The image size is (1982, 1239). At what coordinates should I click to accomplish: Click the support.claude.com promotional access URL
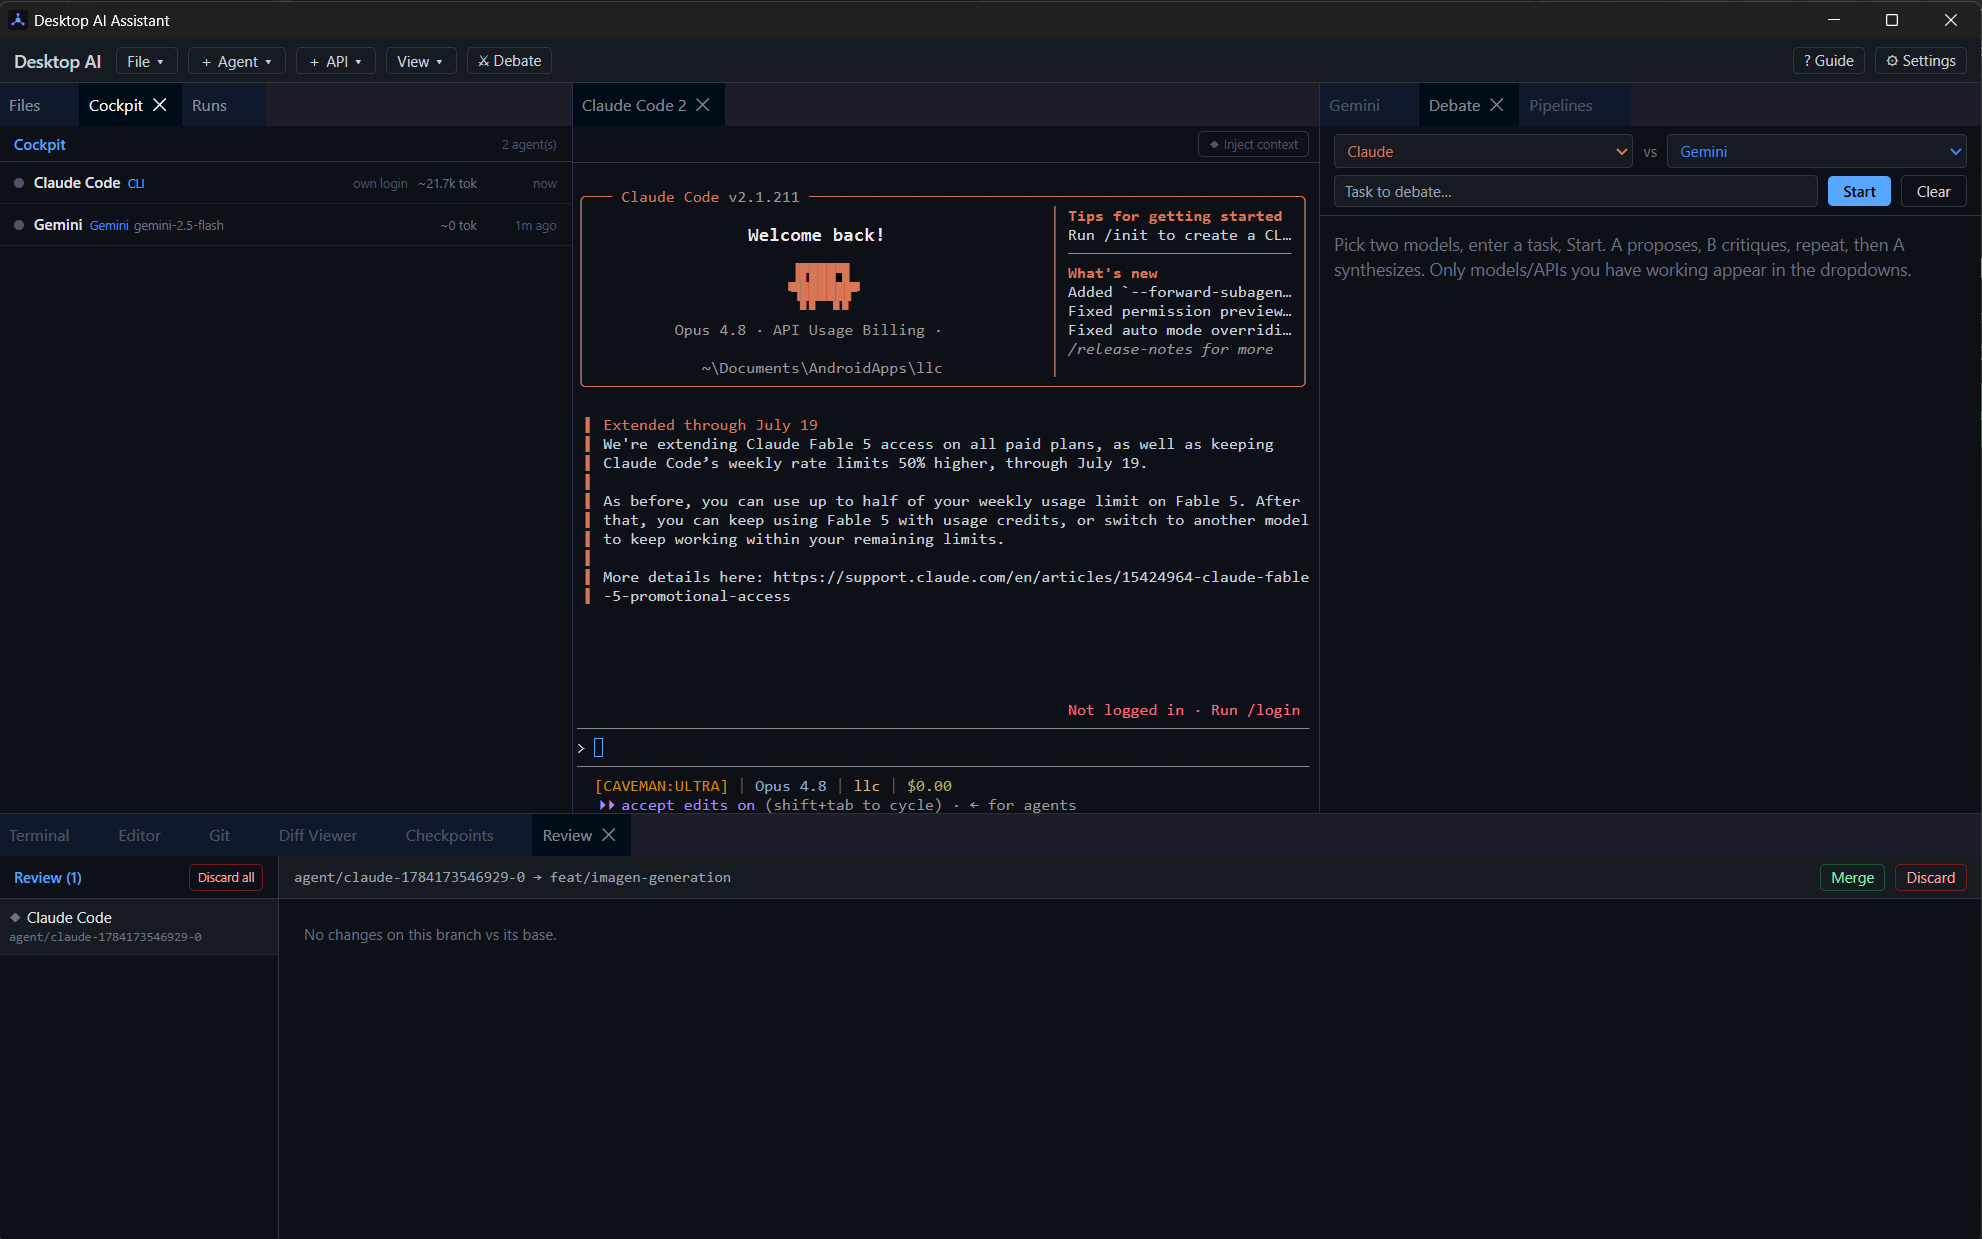point(955,586)
